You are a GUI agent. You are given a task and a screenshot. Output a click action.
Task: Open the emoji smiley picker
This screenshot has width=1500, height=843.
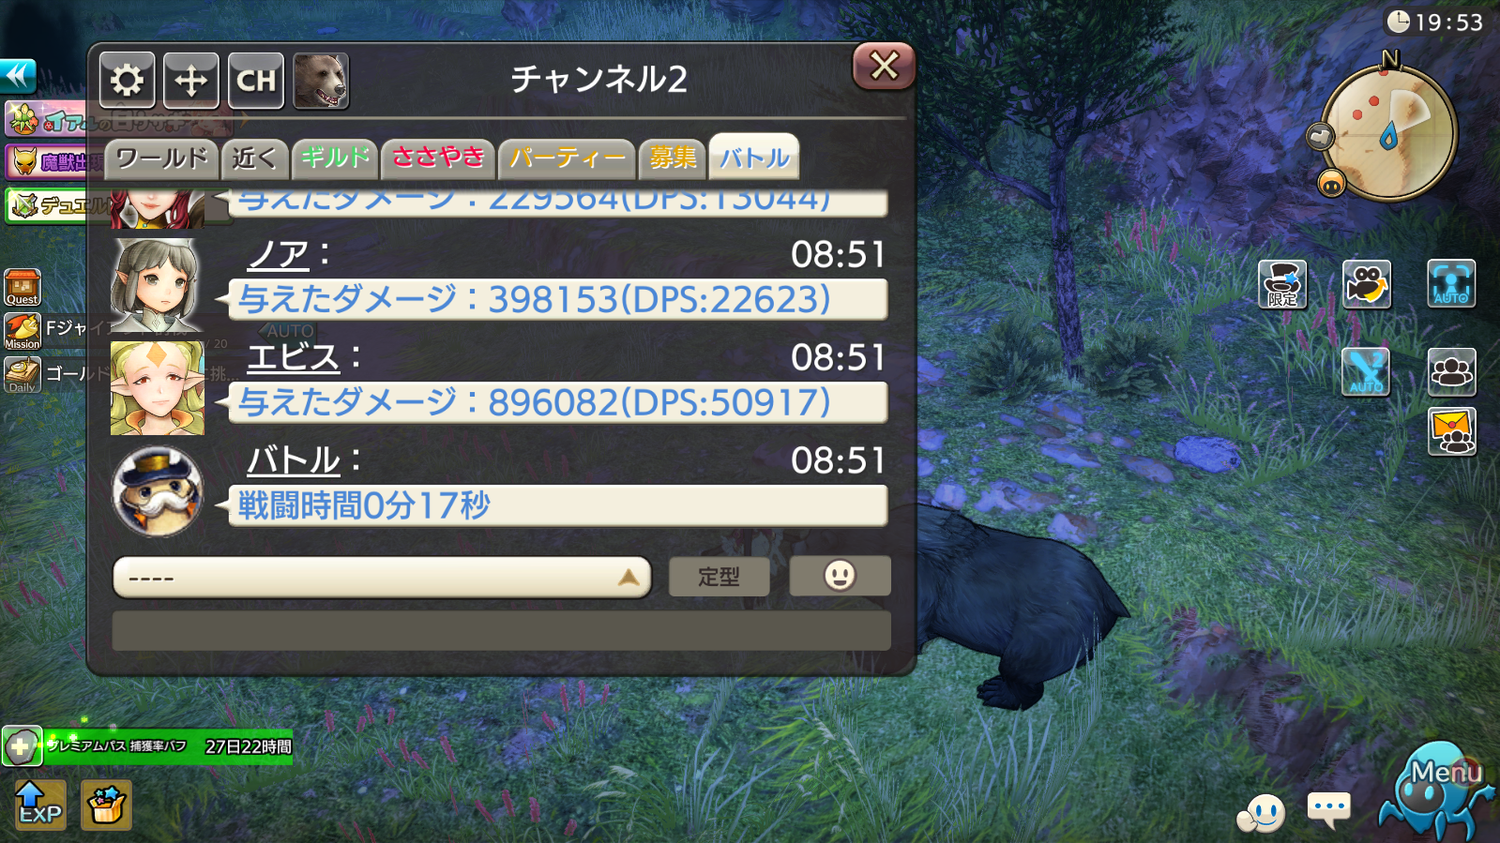[840, 576]
